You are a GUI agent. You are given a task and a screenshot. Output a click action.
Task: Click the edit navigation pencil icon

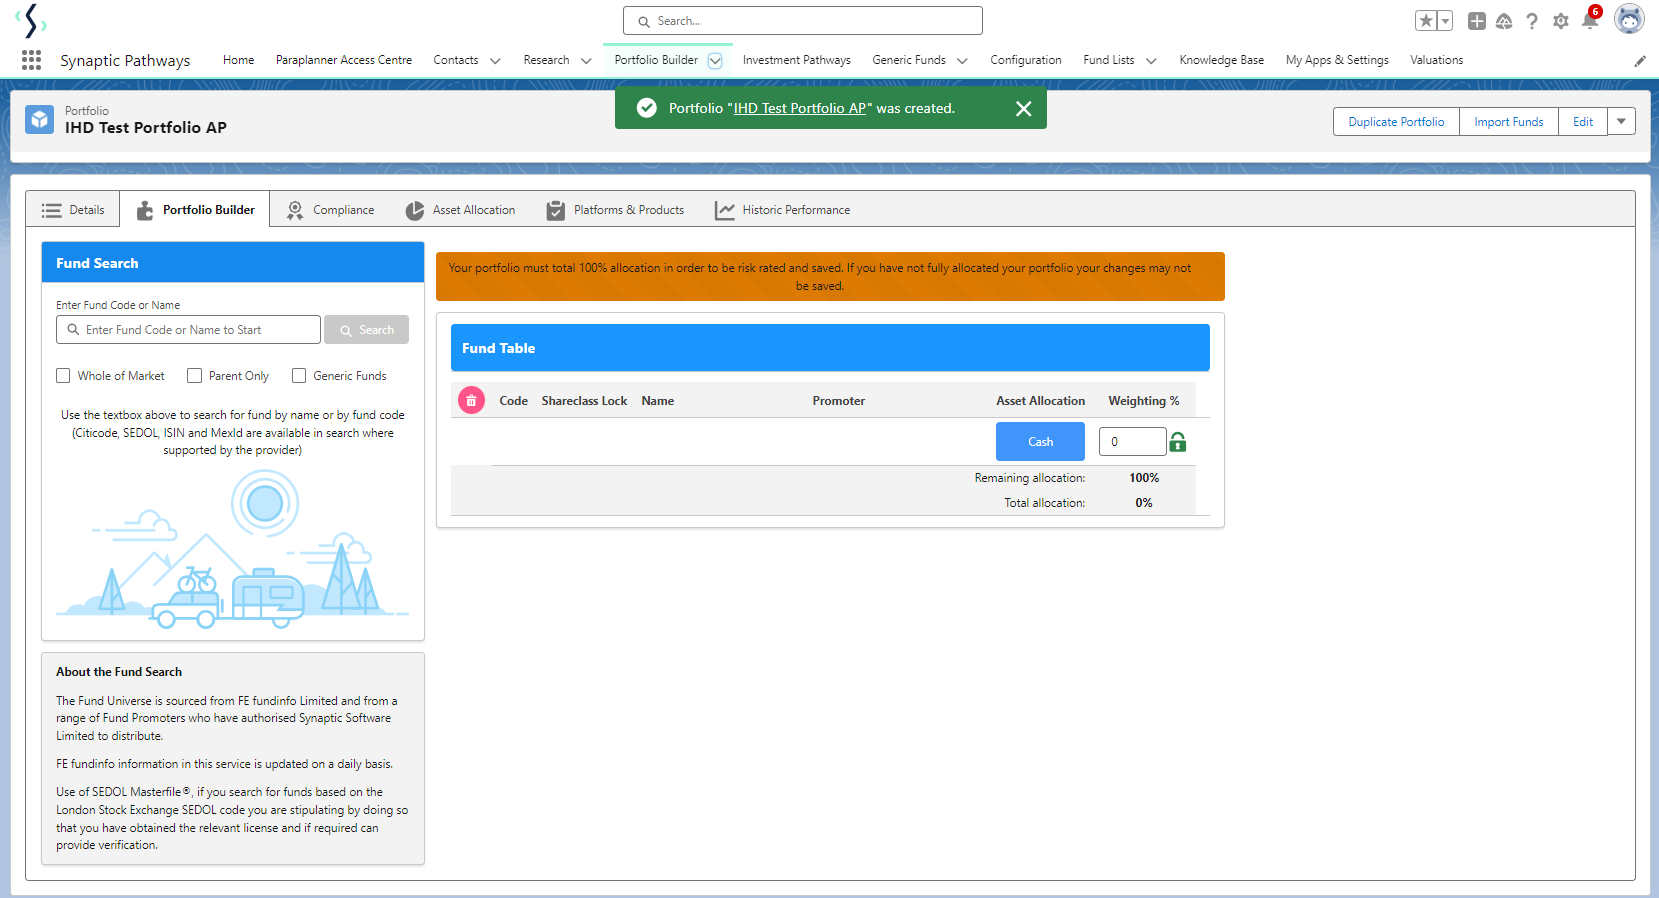pos(1640,61)
